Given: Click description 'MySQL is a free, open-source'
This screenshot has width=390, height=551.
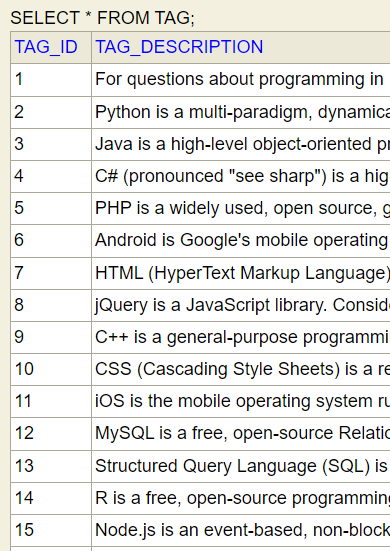Looking at the screenshot, I should point(242,434).
